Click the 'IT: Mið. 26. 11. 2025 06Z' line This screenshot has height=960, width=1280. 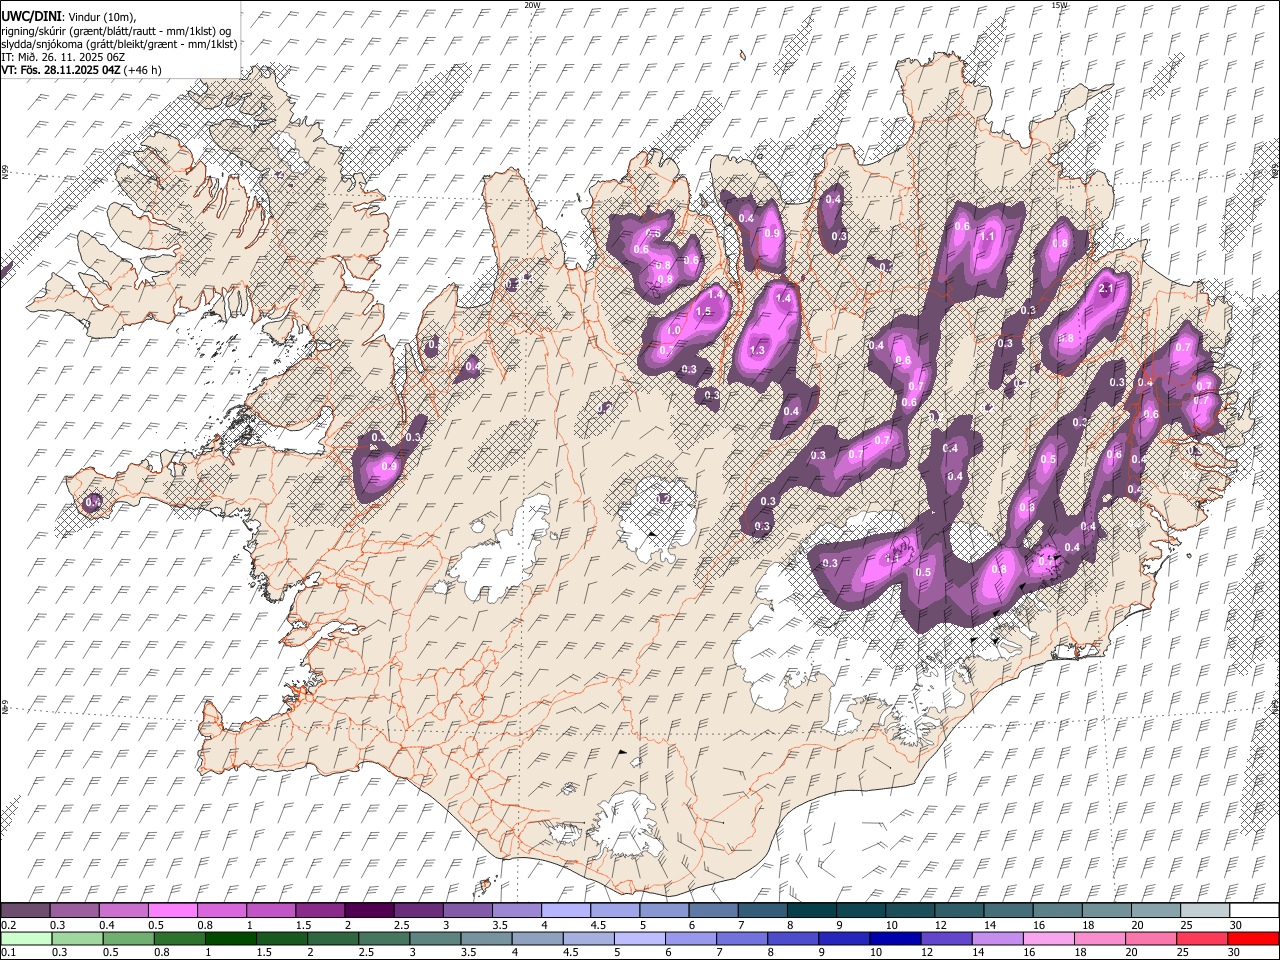[62, 57]
